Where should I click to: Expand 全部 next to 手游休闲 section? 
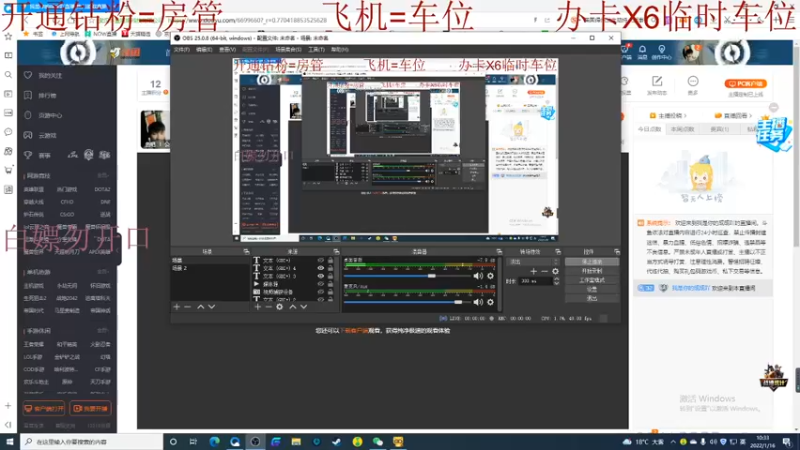click(x=103, y=331)
